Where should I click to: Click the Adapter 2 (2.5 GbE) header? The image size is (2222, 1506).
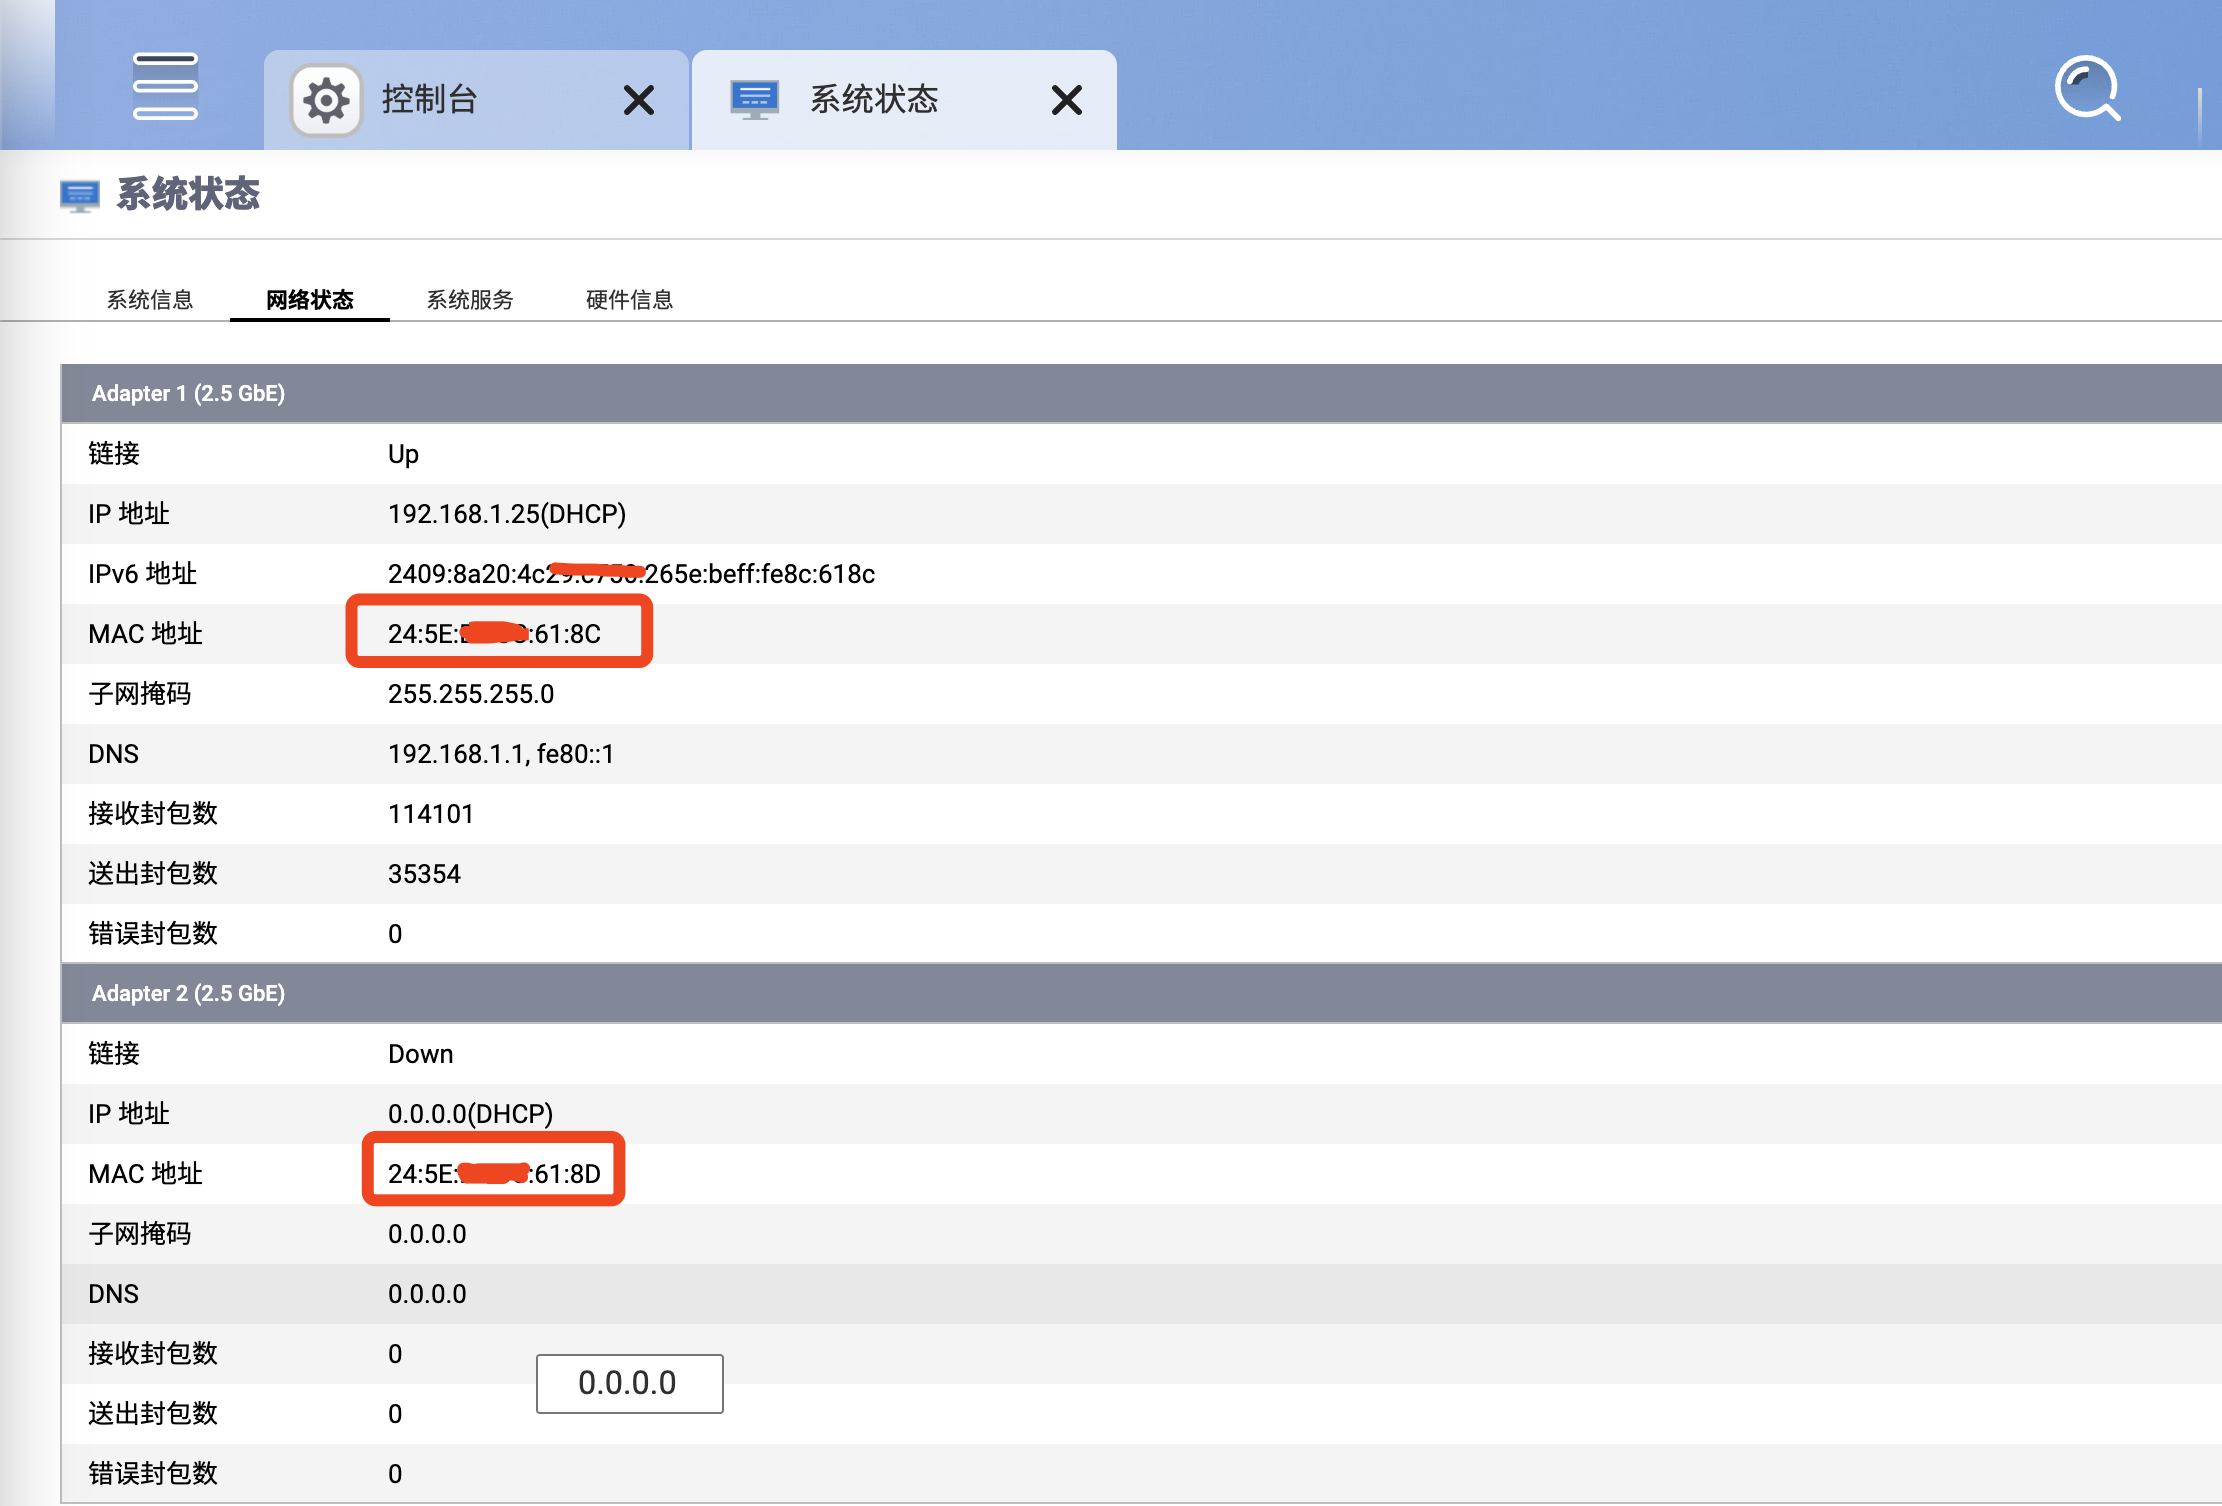[188, 993]
